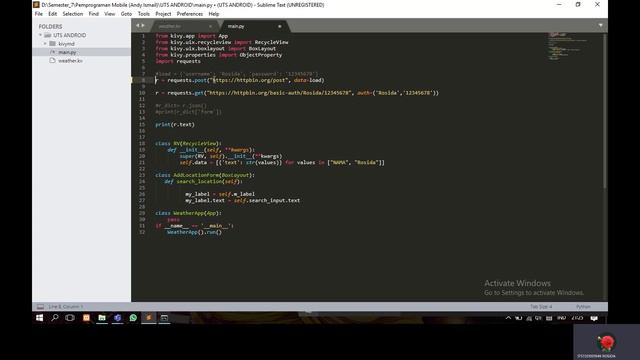The image size is (640, 360).
Task: Open Task View on the taskbar
Action: pyautogui.click(x=70, y=318)
